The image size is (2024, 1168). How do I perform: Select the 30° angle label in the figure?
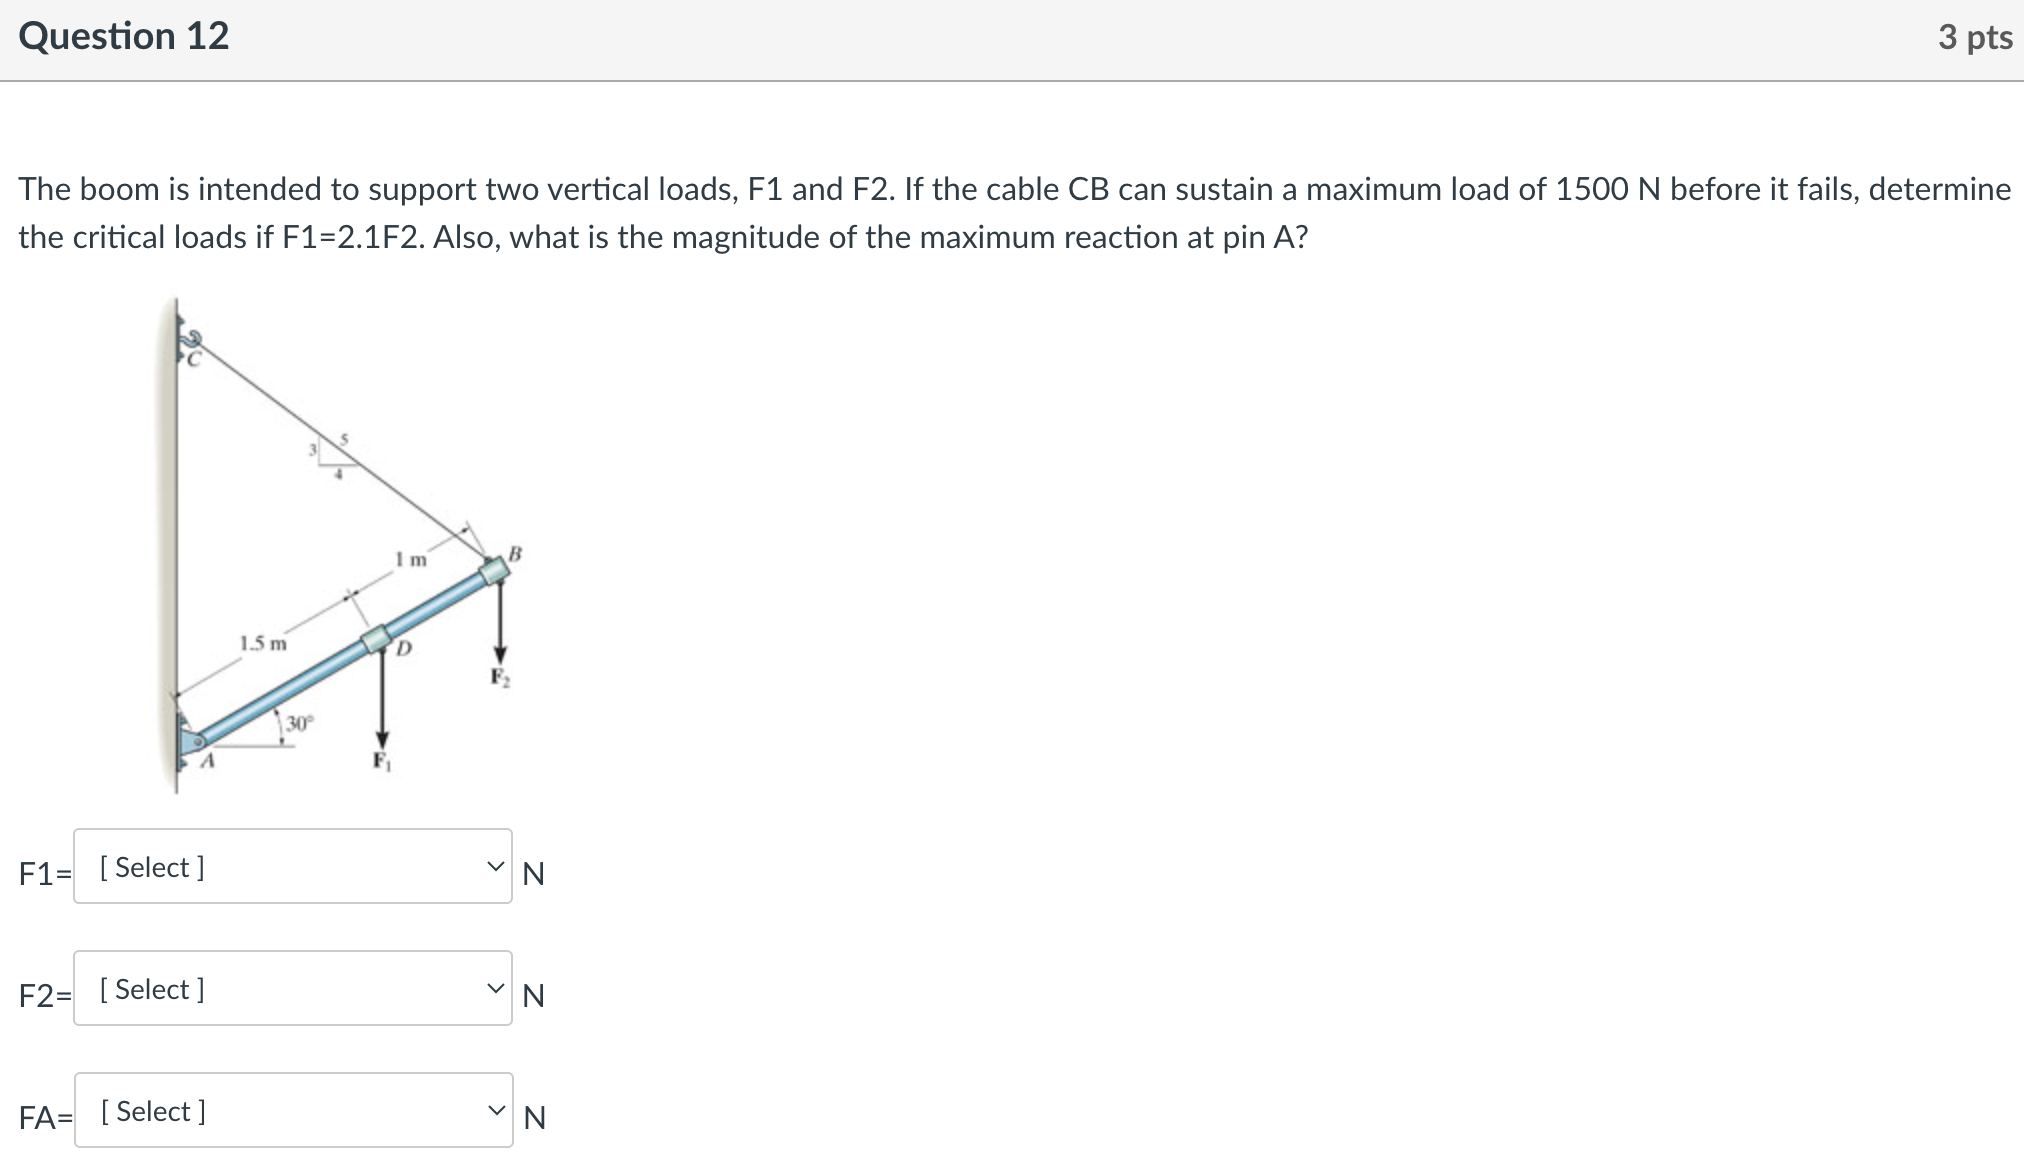300,724
